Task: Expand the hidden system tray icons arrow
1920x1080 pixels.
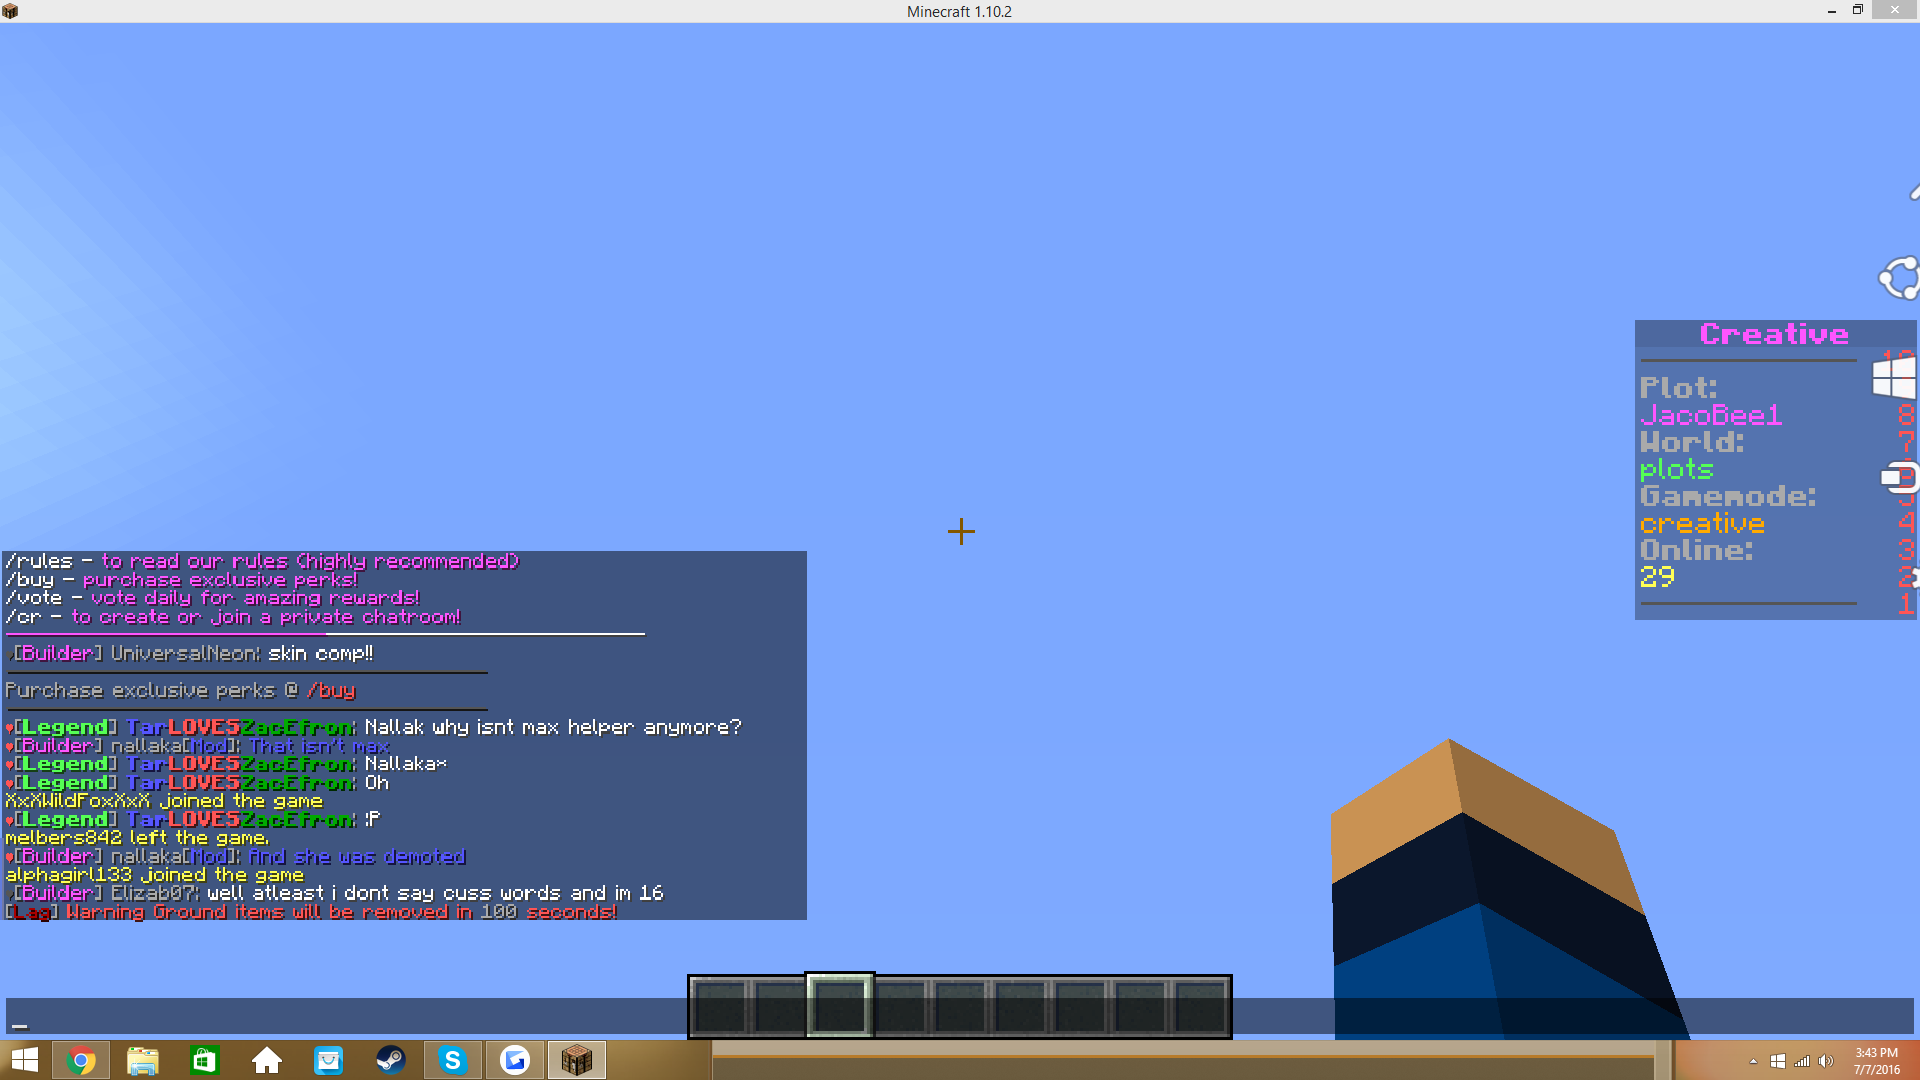Action: tap(1753, 1061)
